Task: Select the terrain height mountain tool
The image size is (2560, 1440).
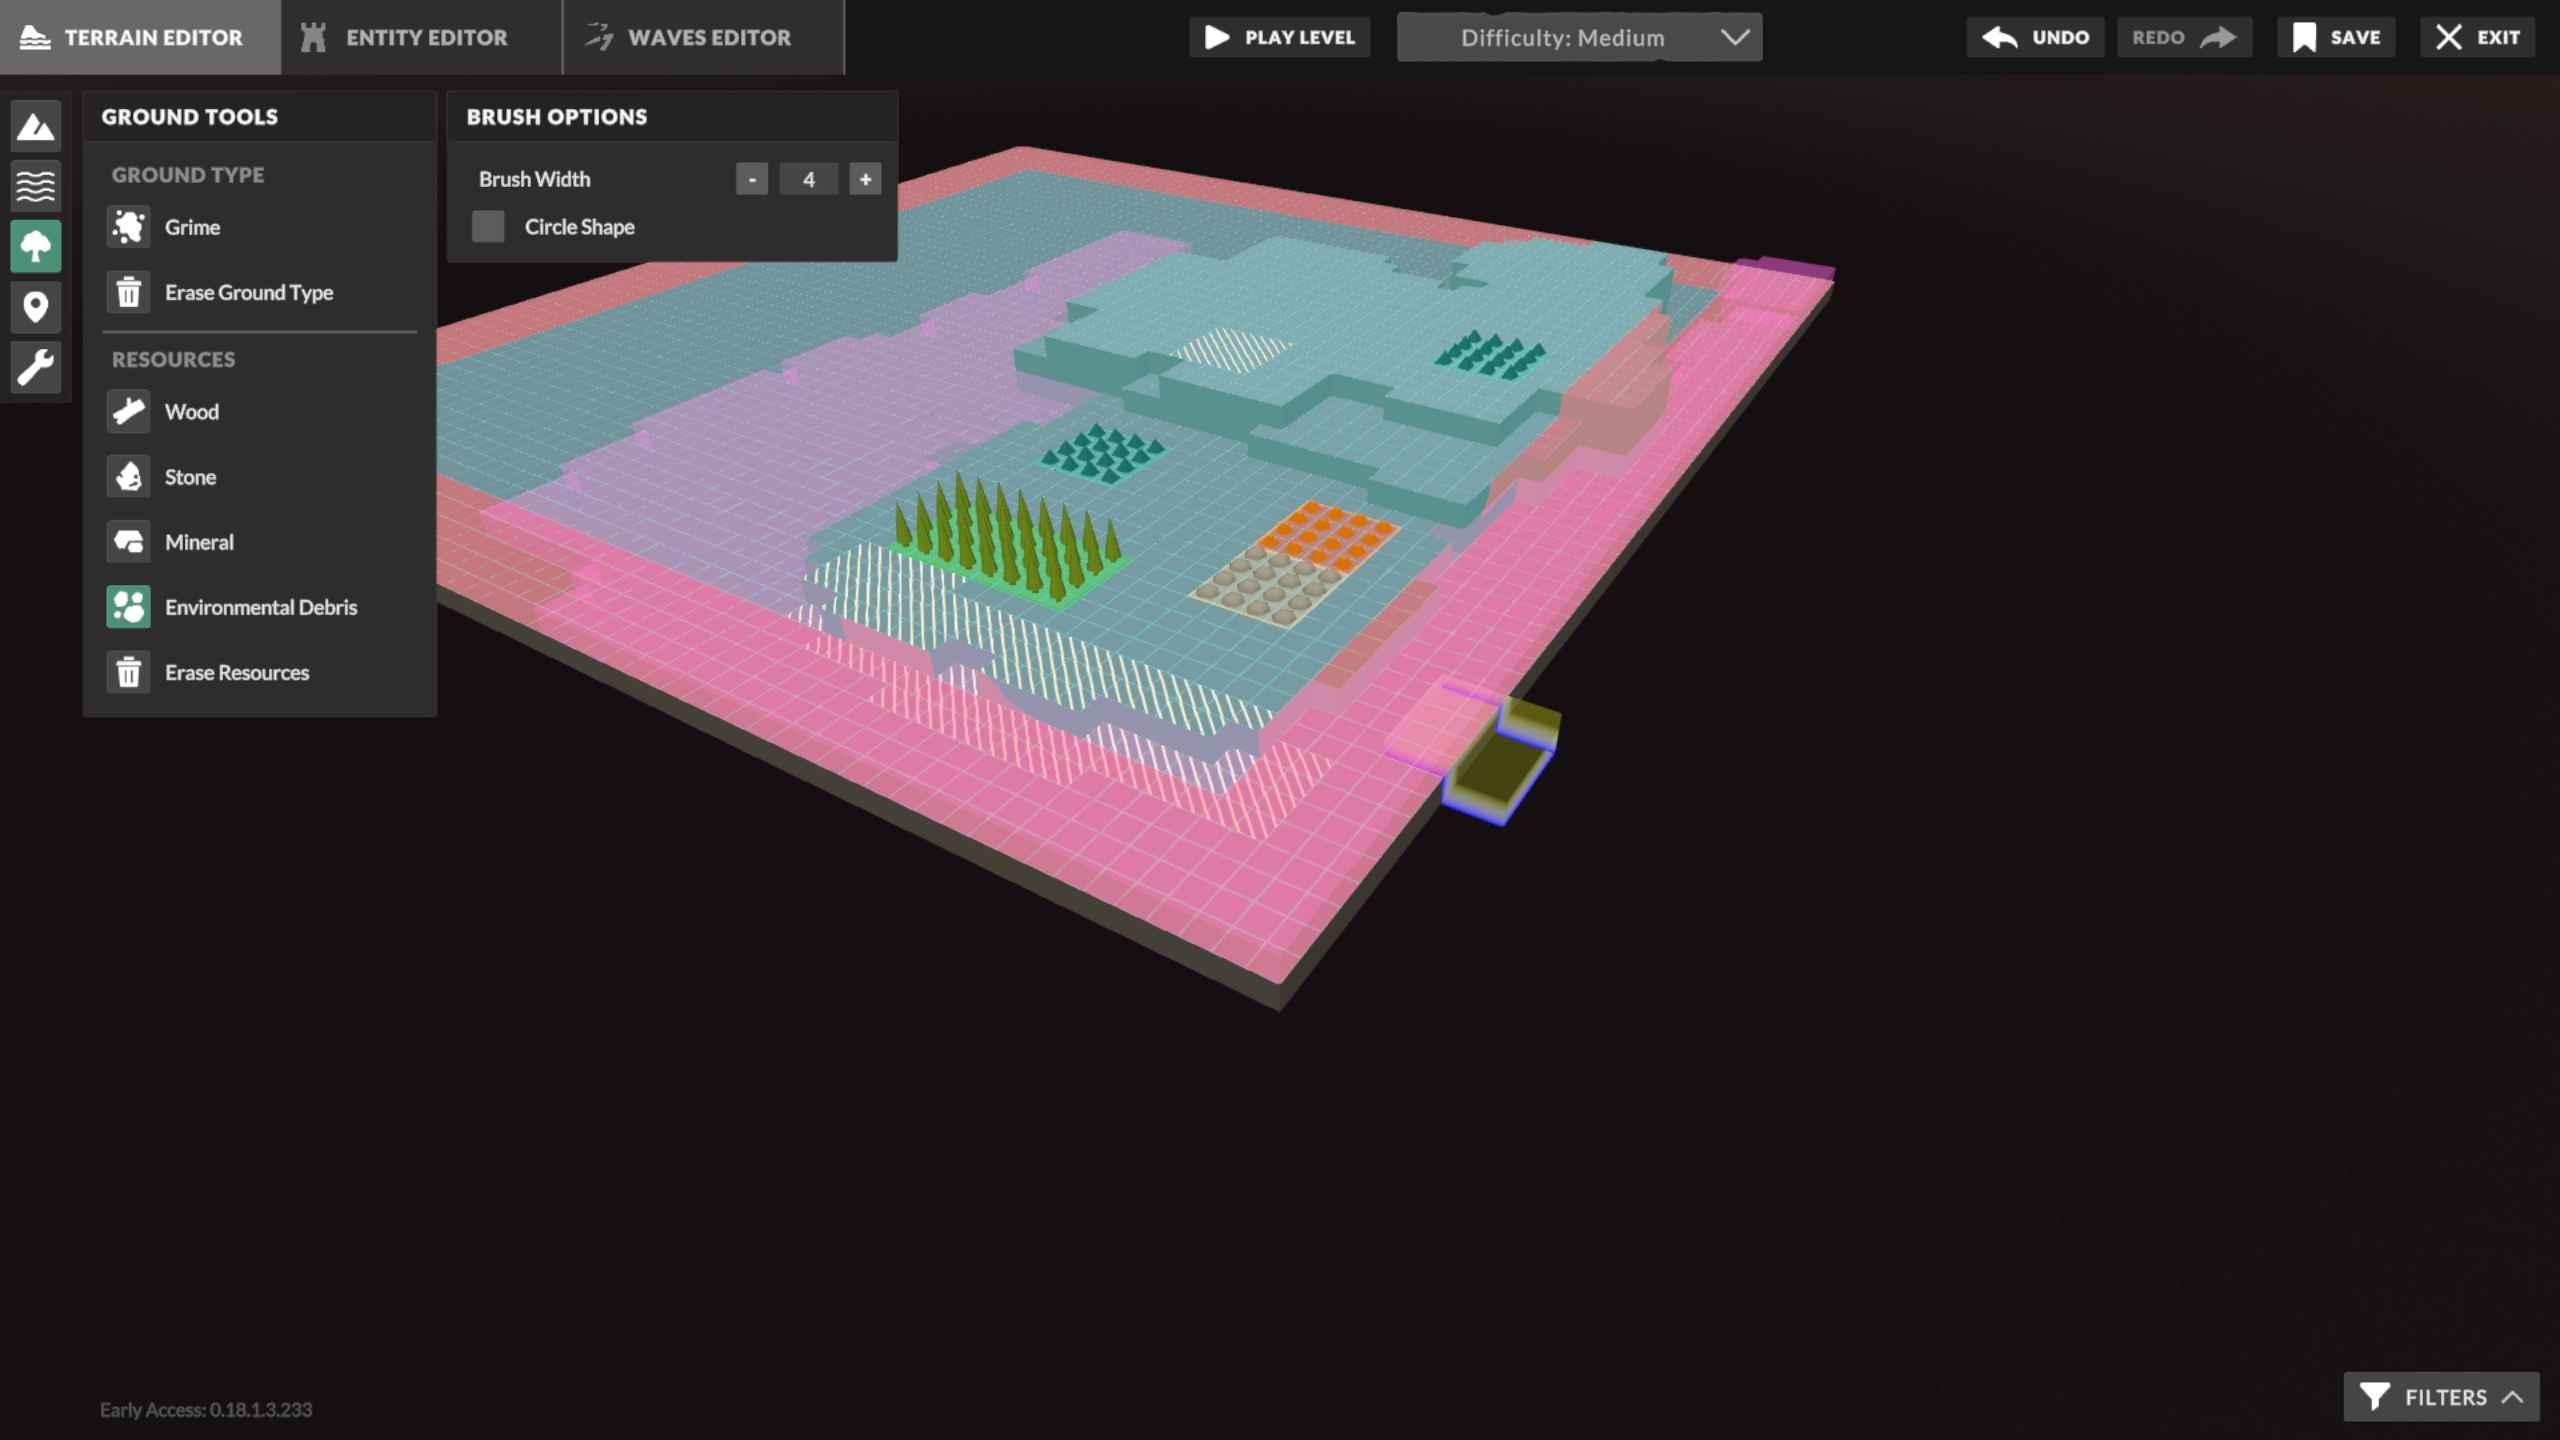Action: click(x=36, y=127)
